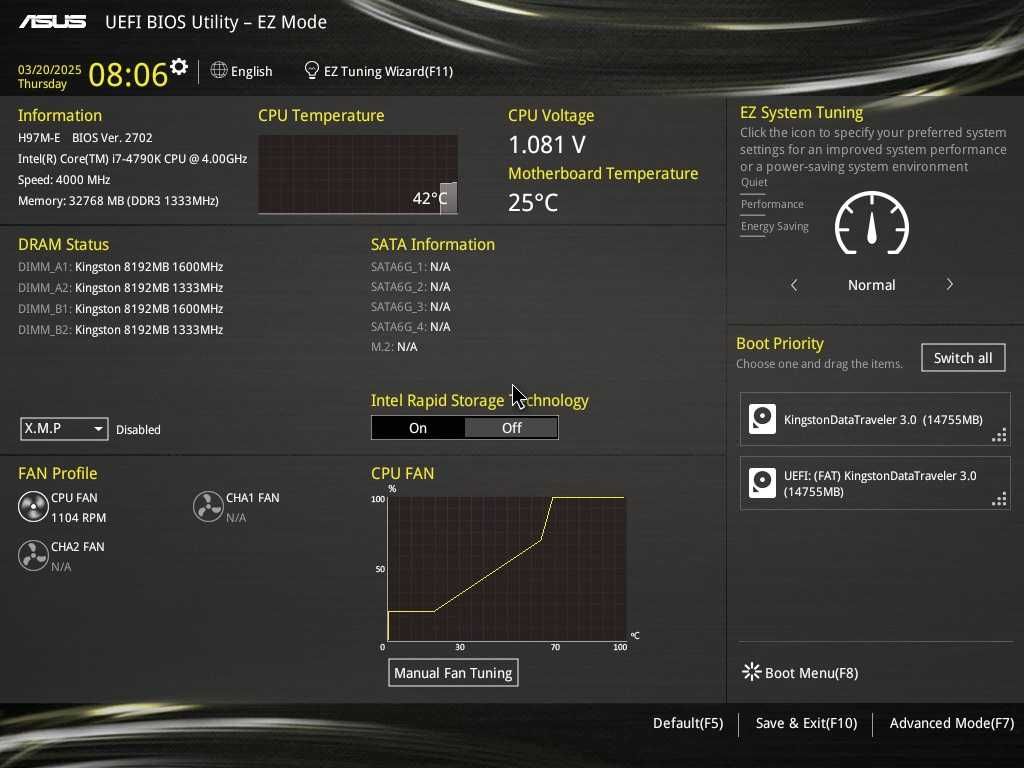Open the date and time settings gear
1024x768 pixels.
pos(178,66)
